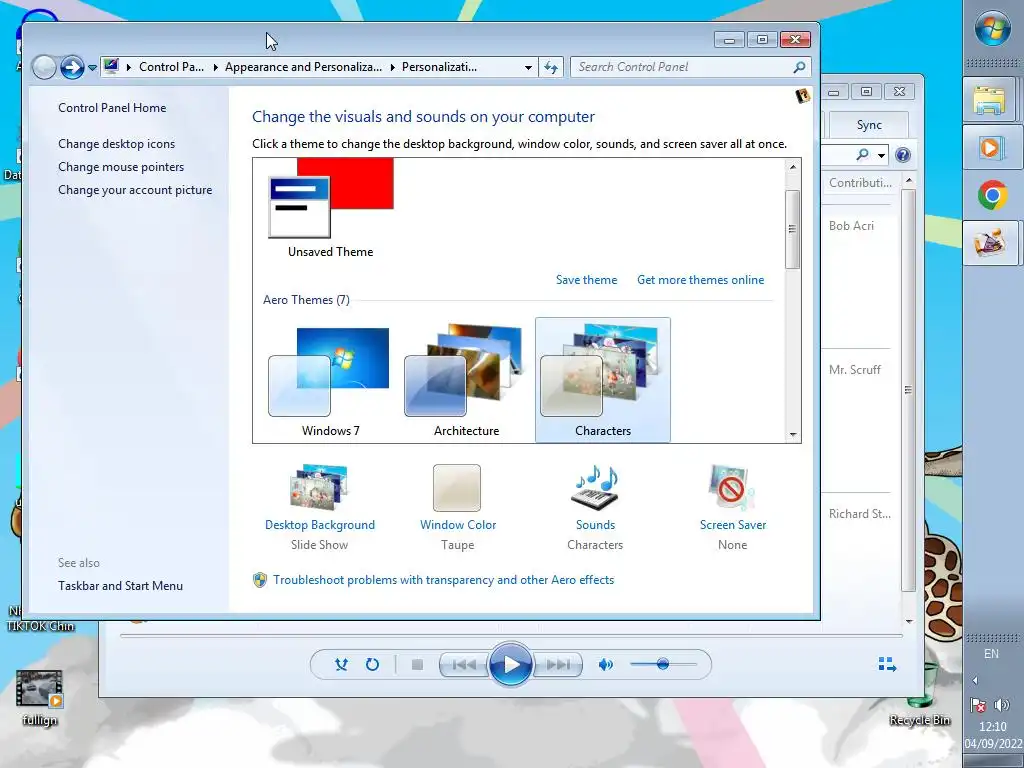
Task: Open Media Player search options dropdown
Action: click(882, 155)
